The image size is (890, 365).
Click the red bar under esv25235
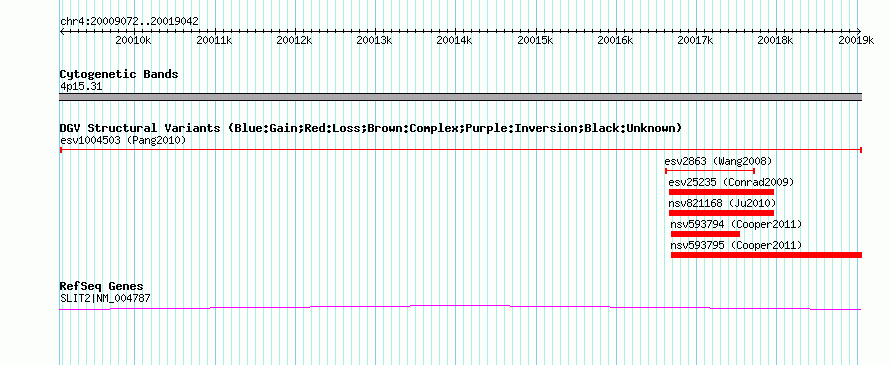pyautogui.click(x=721, y=192)
